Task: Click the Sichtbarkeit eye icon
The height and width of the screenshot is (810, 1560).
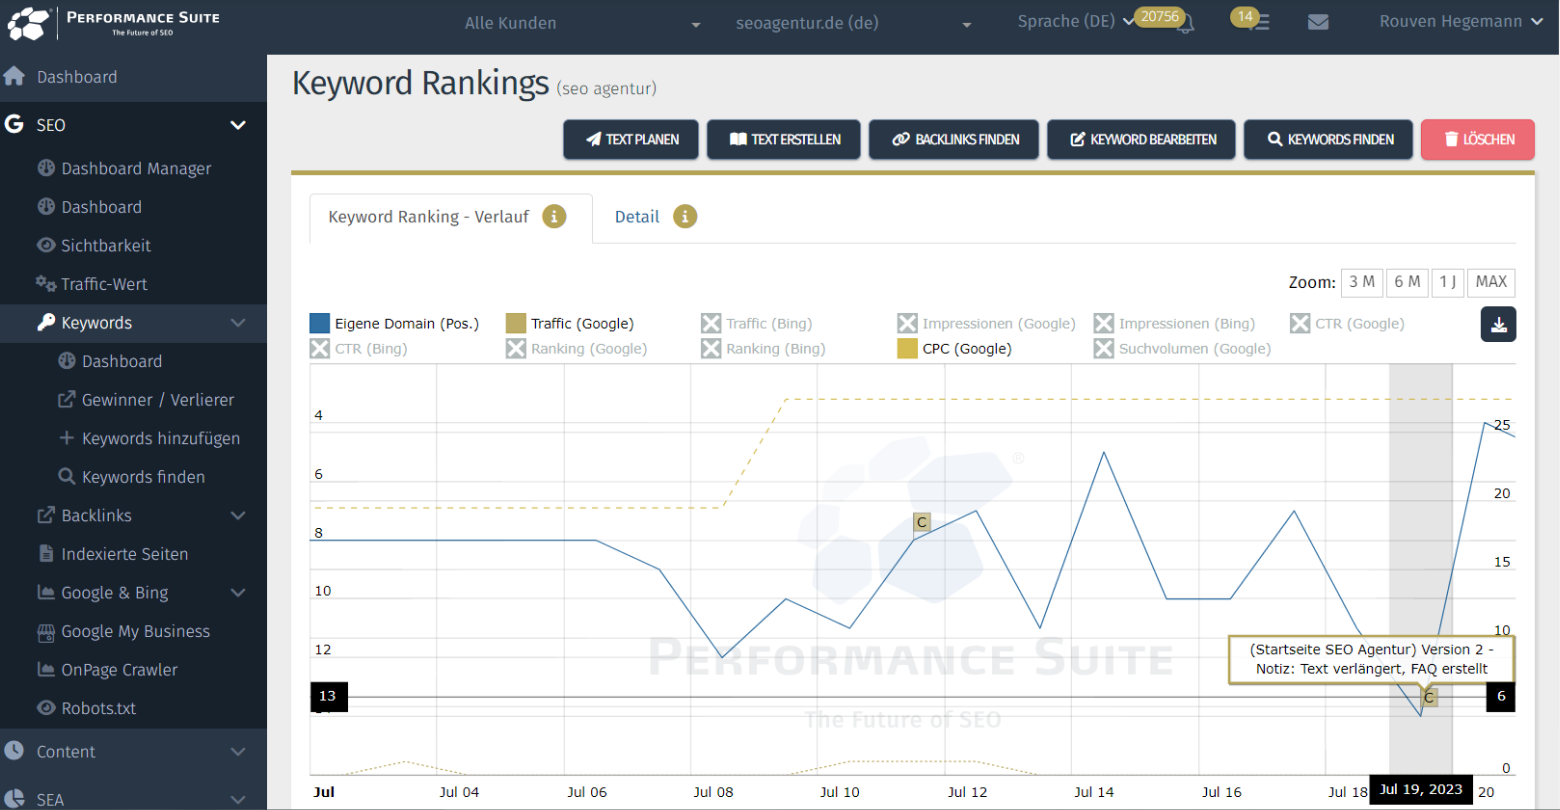Action: 46,245
